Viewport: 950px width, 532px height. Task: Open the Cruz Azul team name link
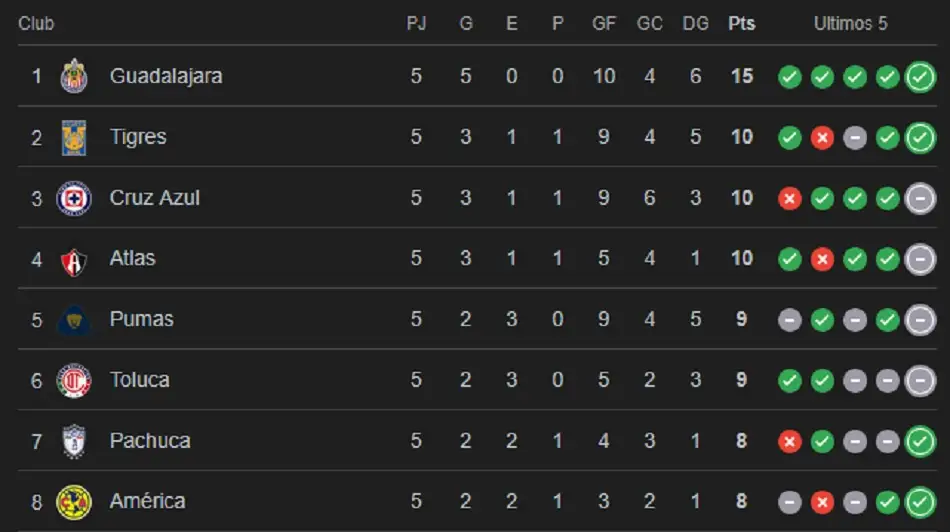(x=155, y=198)
